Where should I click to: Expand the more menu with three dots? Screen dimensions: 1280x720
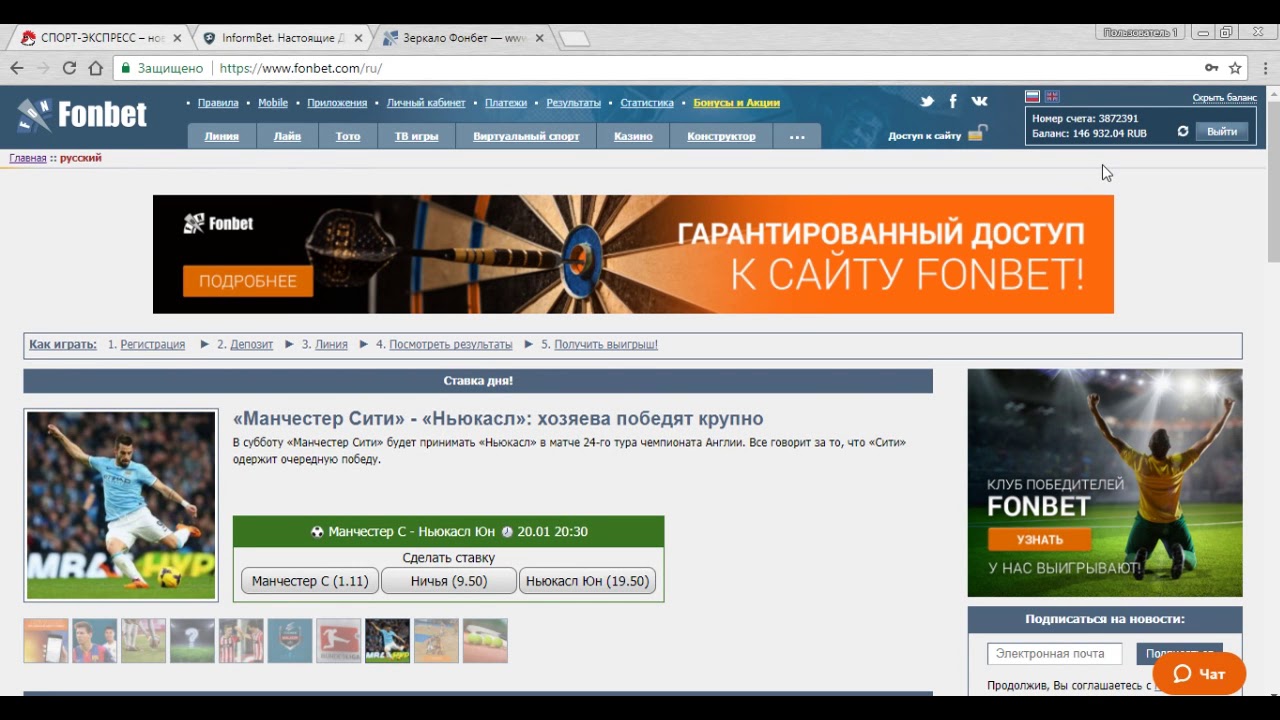797,136
